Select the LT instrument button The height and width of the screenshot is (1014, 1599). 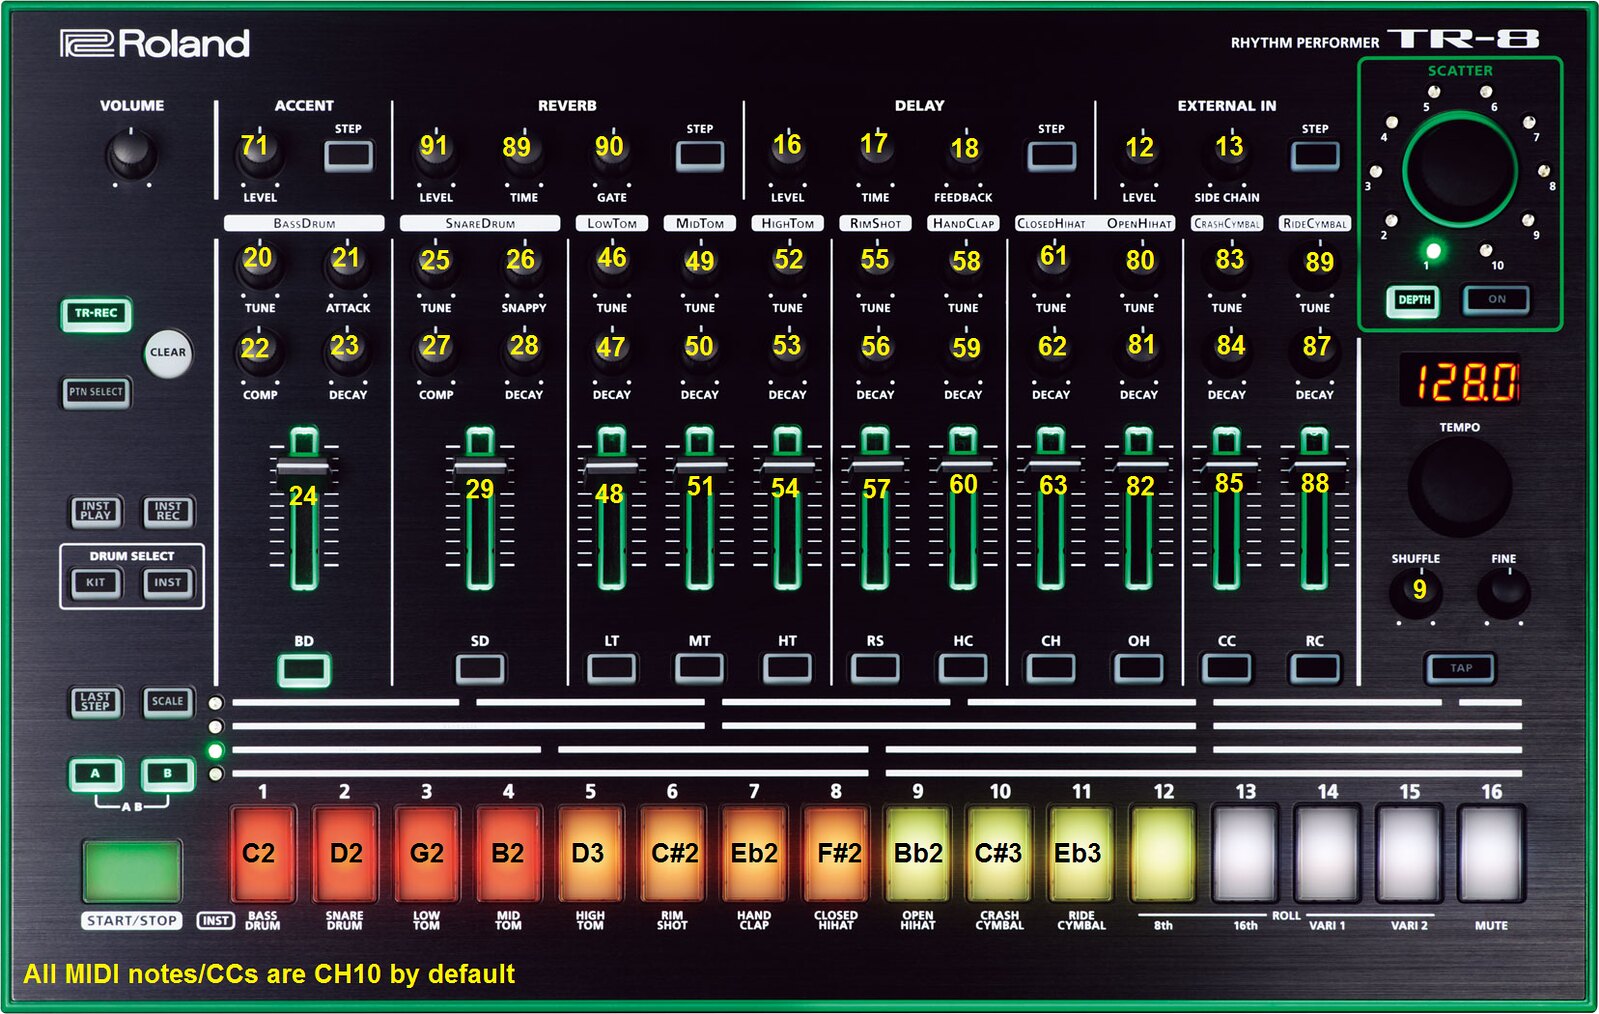(612, 669)
